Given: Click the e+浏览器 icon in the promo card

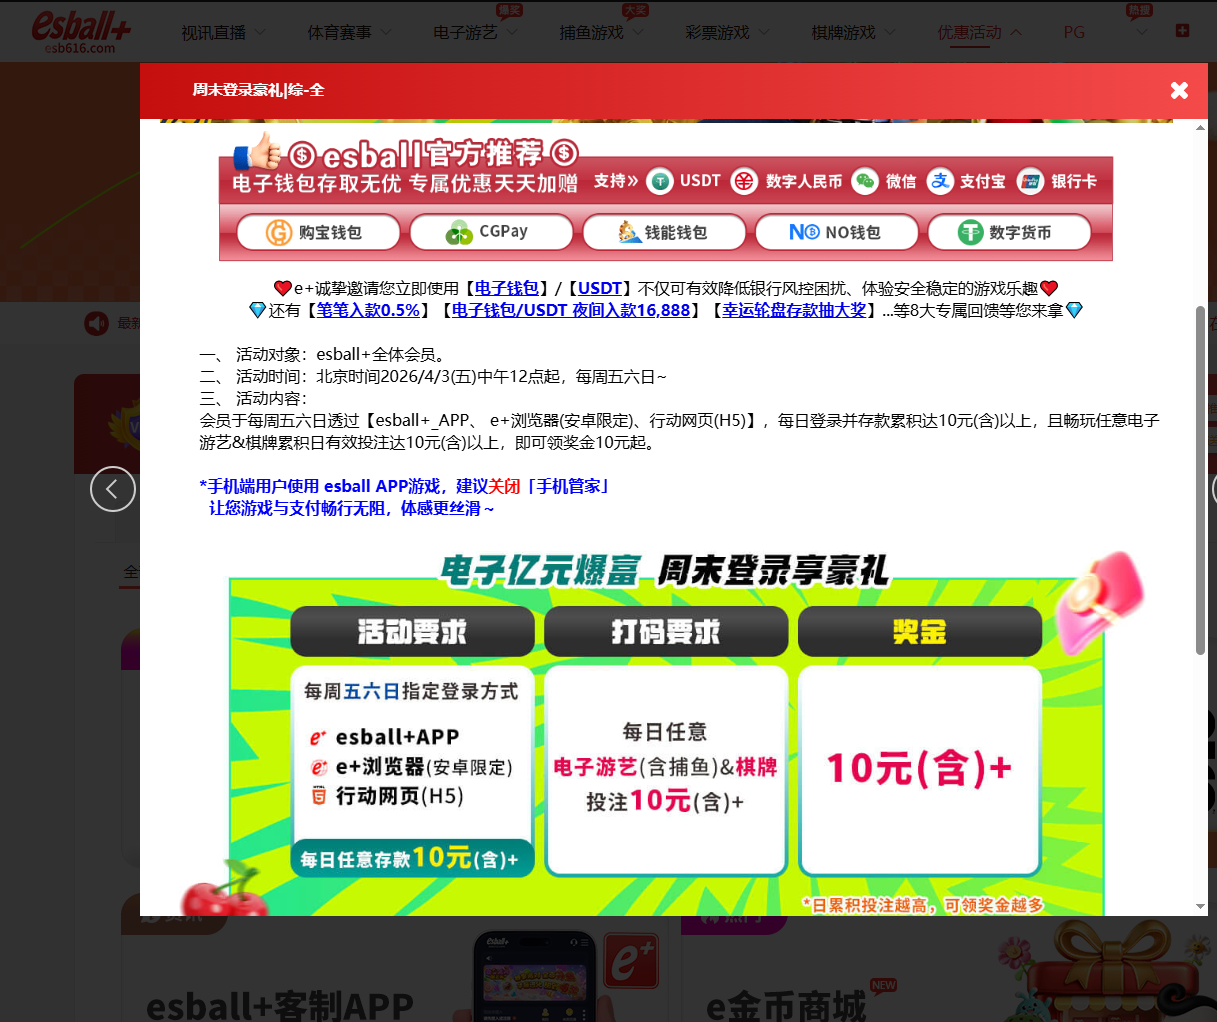Looking at the screenshot, I should [x=319, y=767].
